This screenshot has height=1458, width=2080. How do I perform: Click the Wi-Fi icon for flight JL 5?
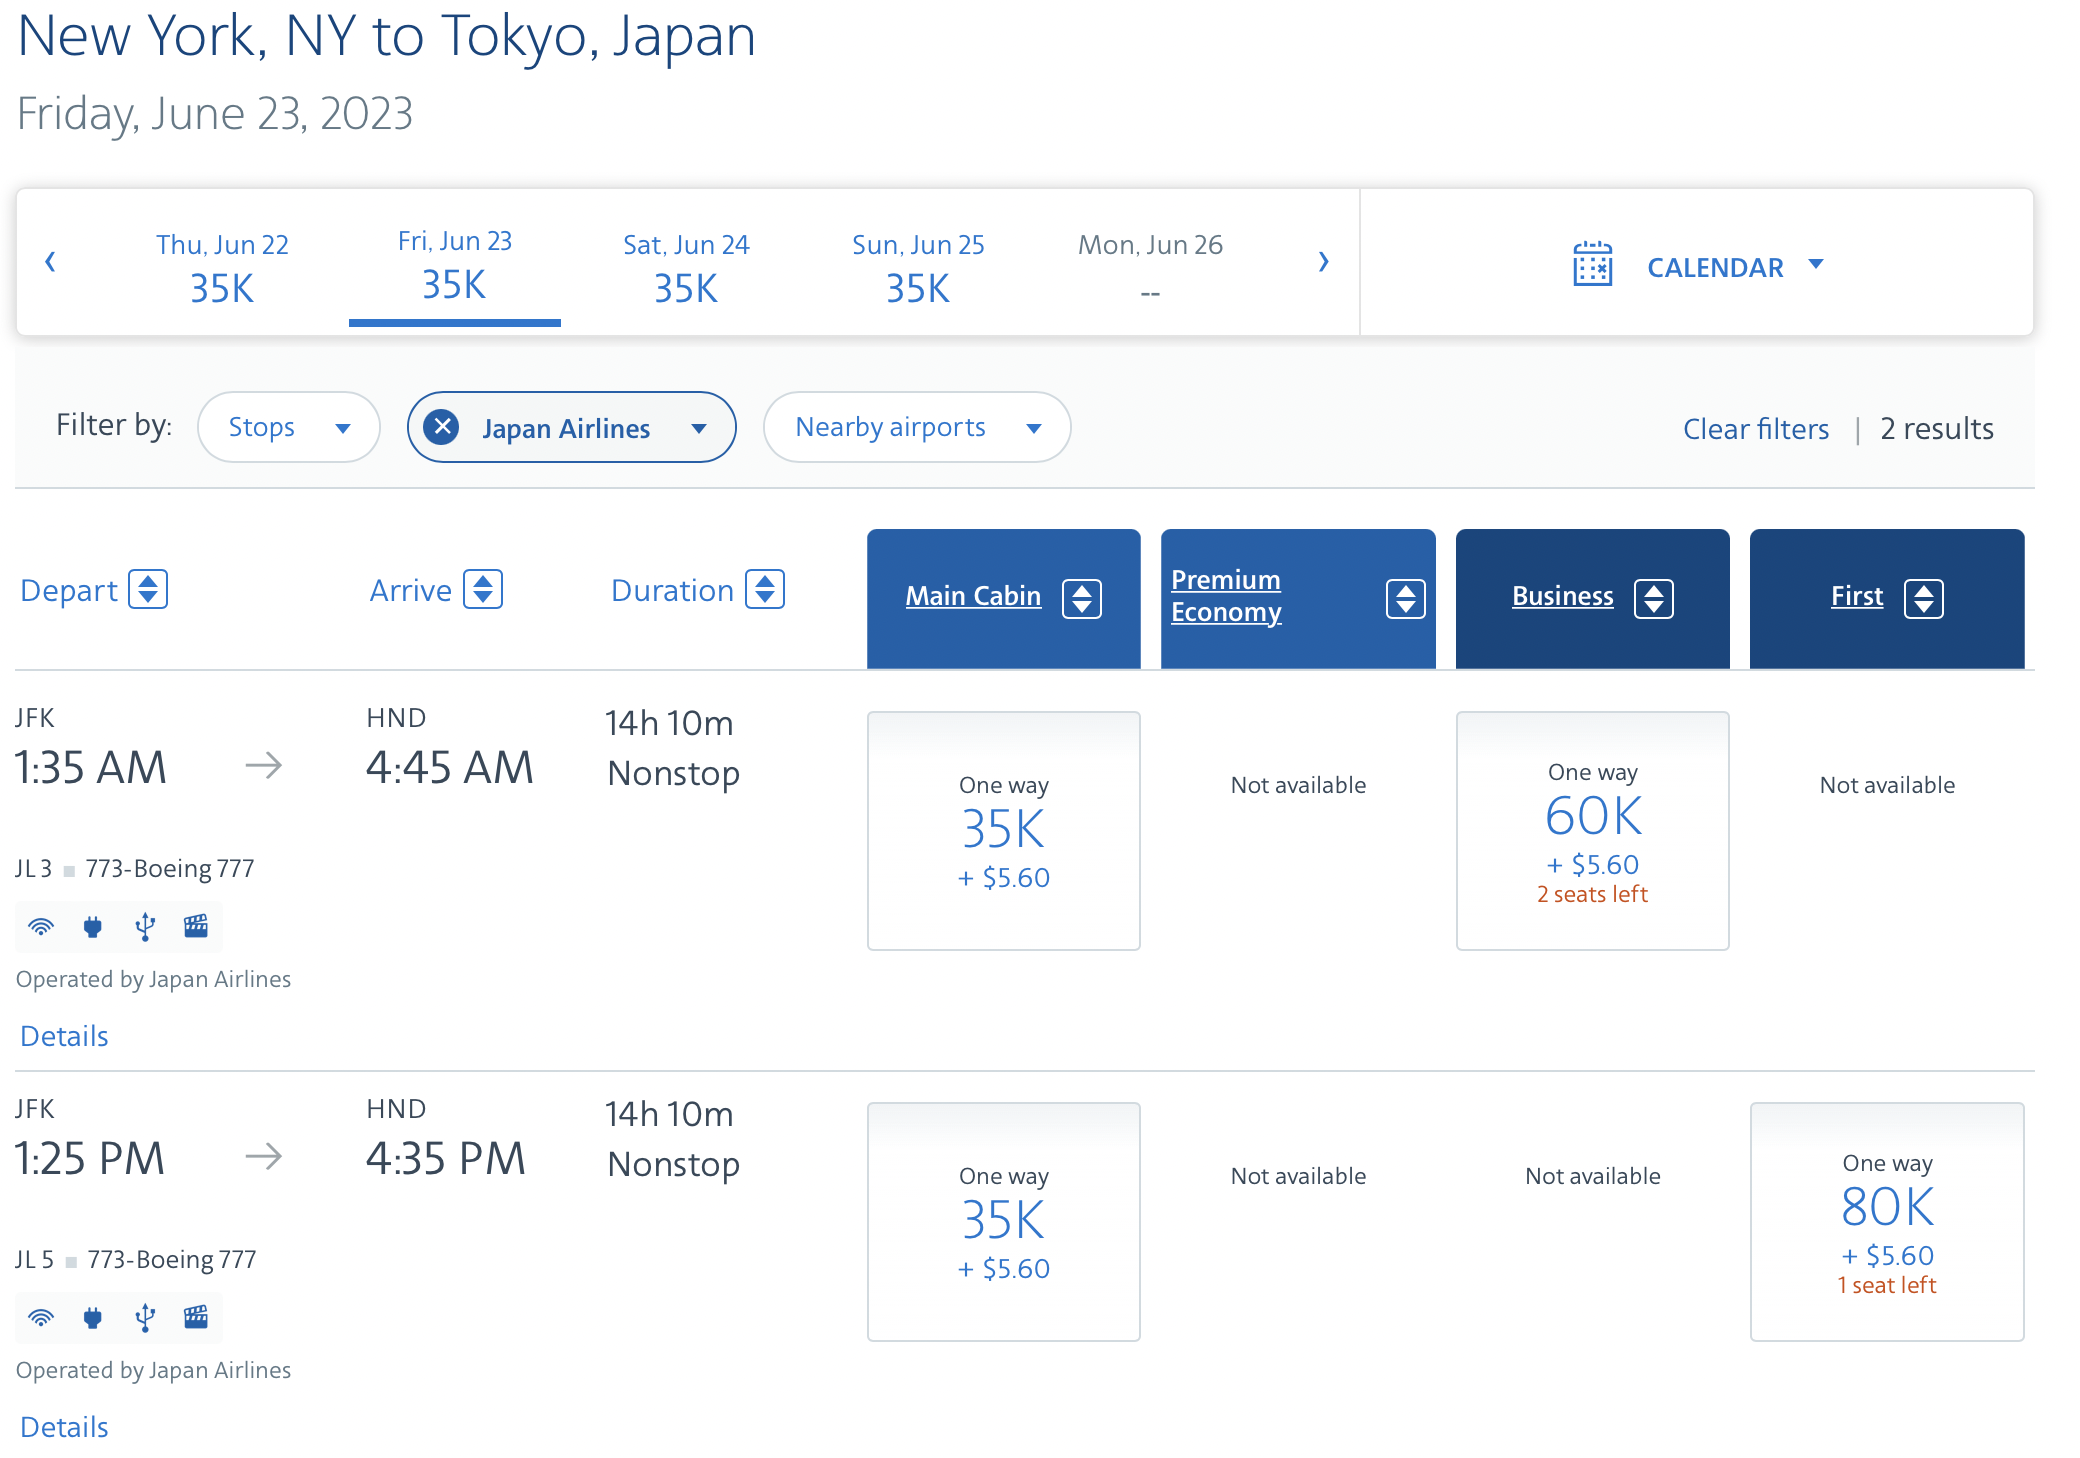tap(41, 1318)
